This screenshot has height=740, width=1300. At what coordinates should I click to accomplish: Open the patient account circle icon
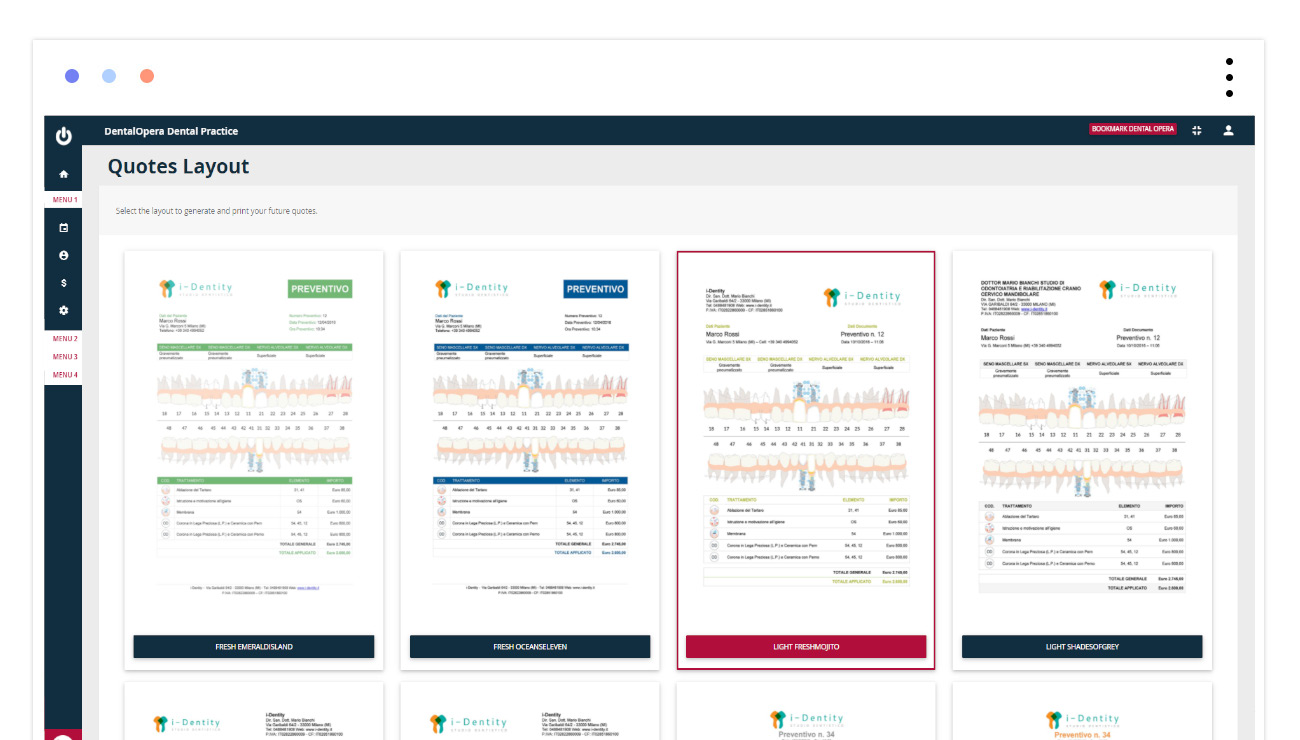point(64,256)
